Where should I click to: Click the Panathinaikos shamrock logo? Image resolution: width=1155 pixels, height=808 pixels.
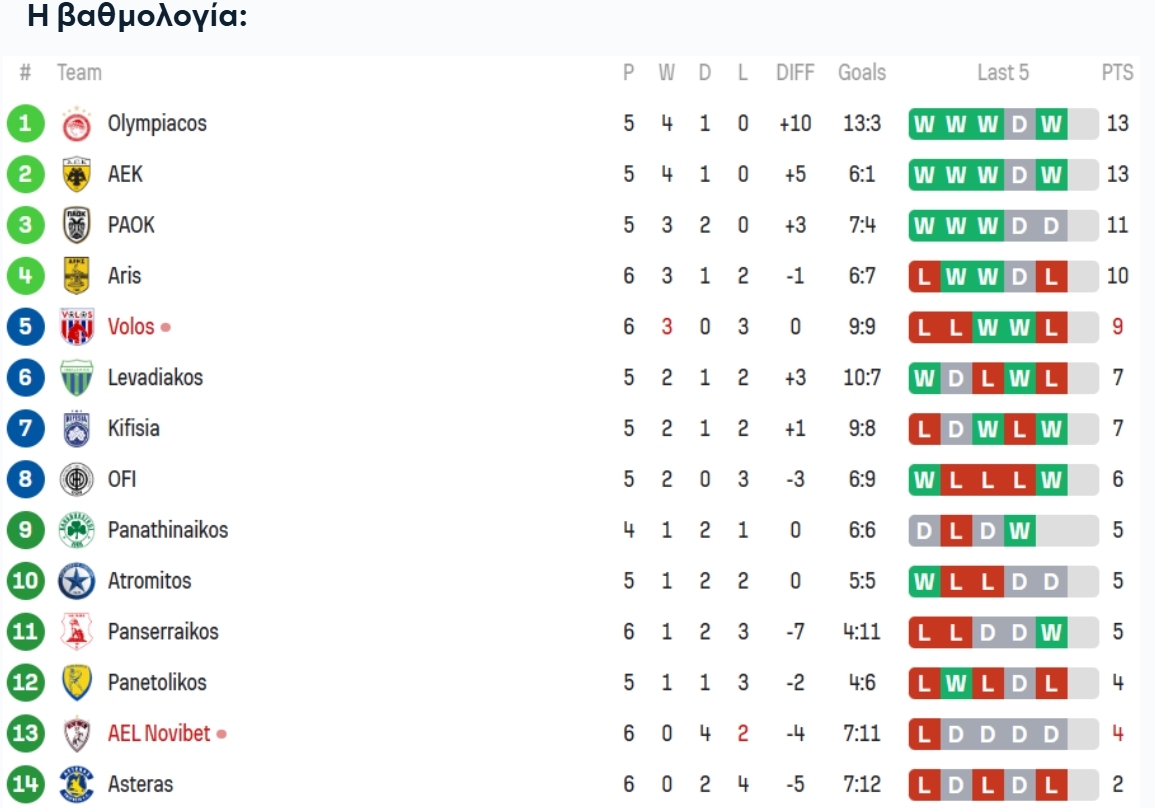(77, 530)
